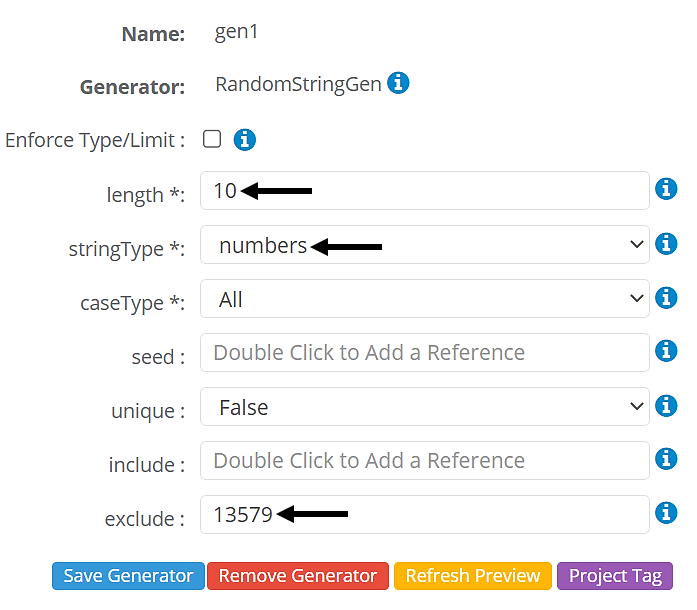Enable the Enforce Type/Limit checkbox
697x610 pixels.
(x=212, y=139)
